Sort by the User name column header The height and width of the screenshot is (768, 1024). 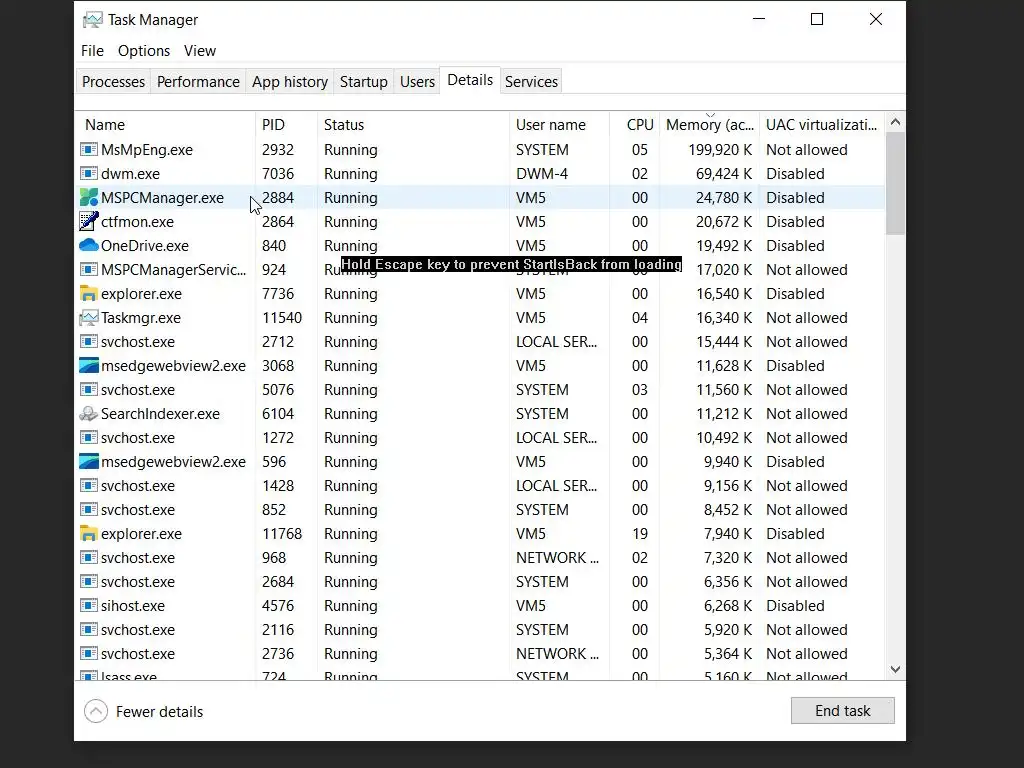[560, 125]
